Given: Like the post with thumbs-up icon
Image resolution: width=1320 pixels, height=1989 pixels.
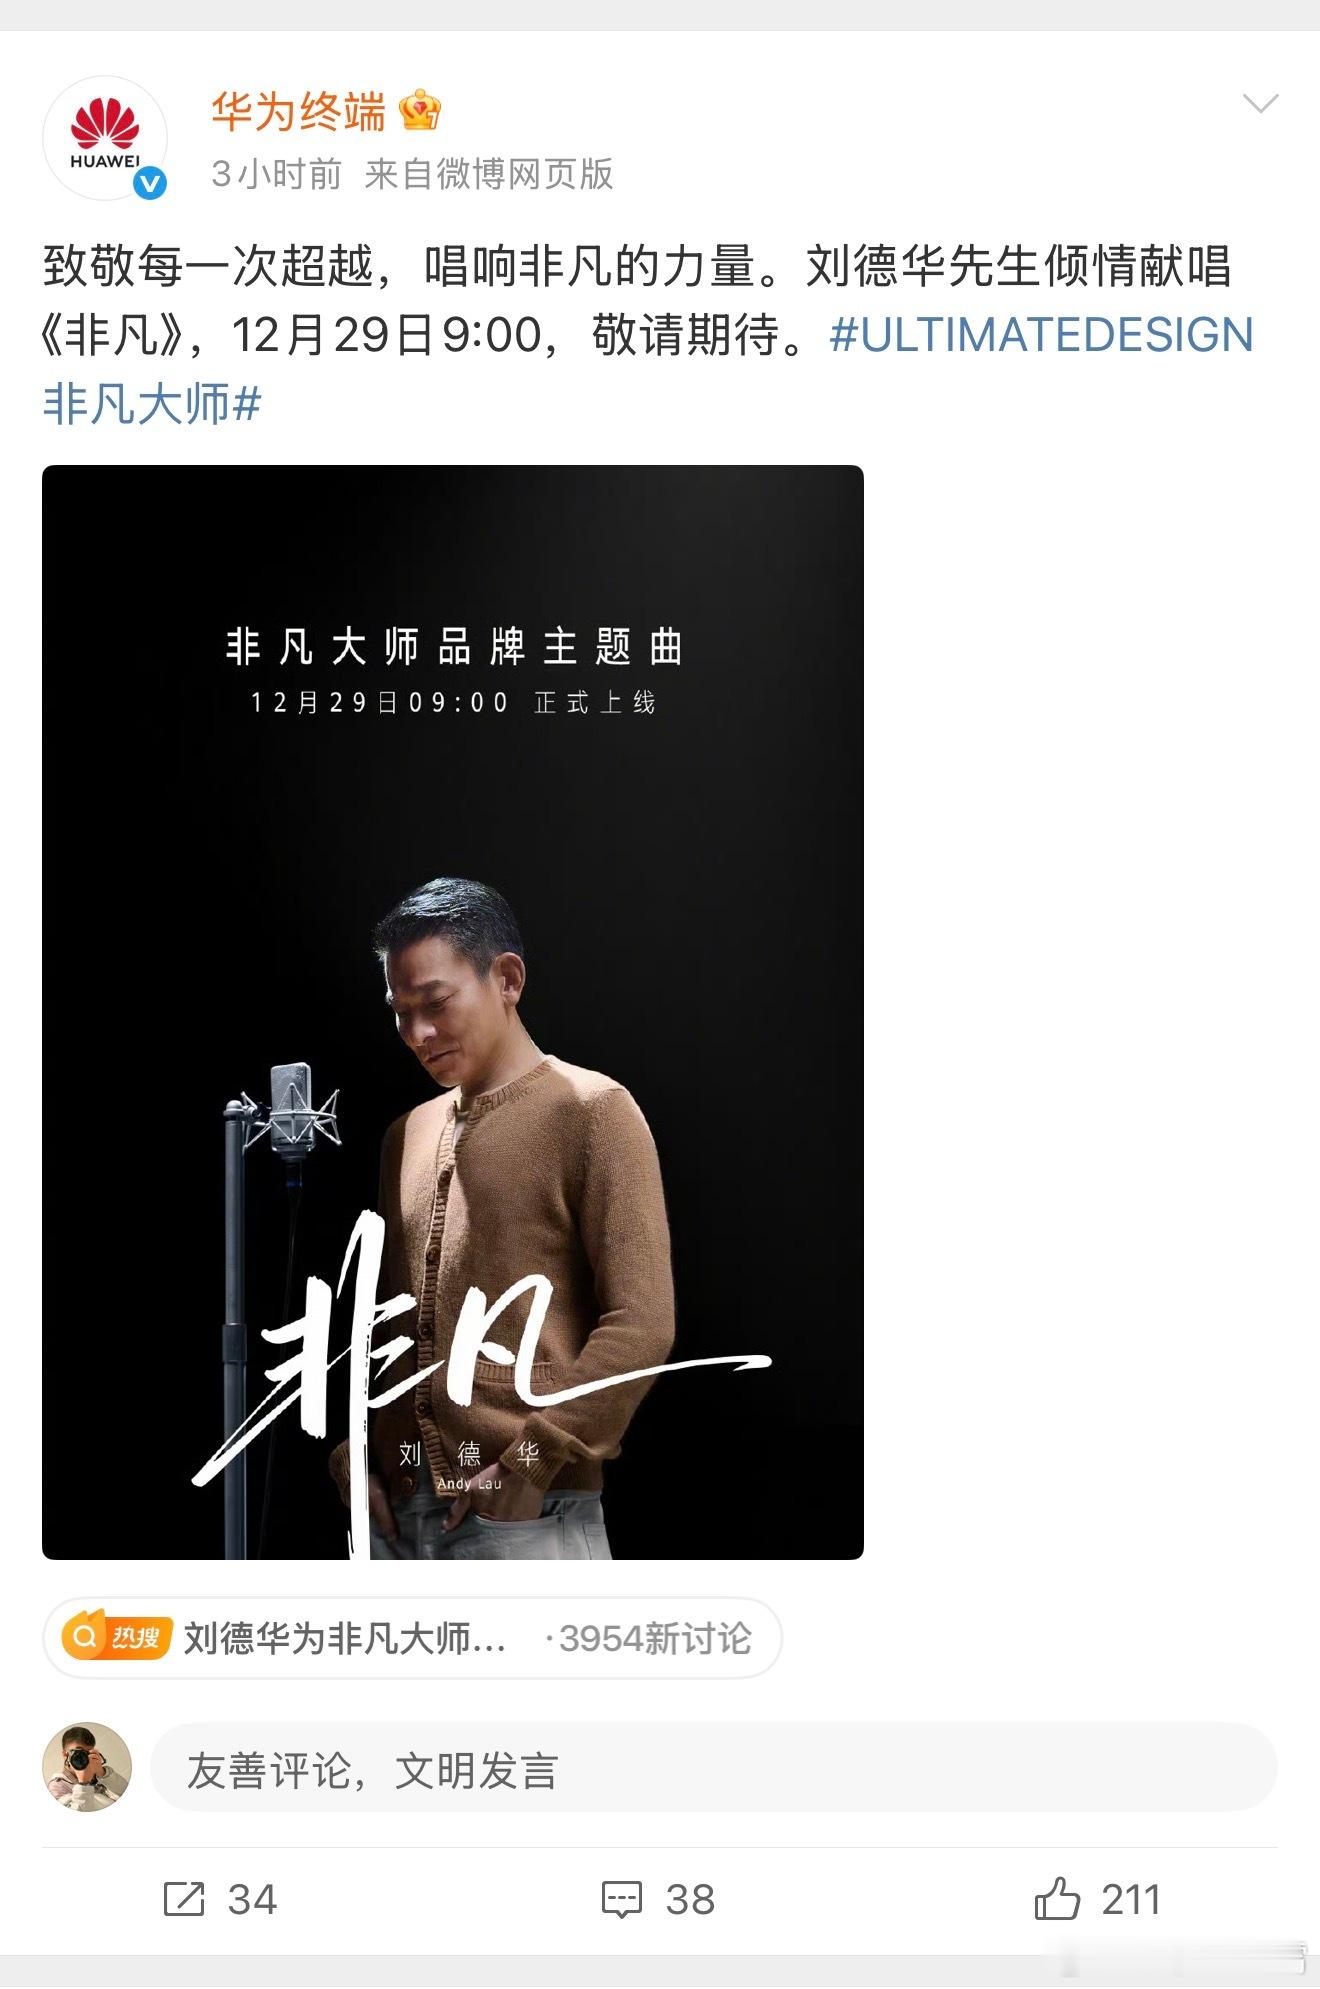Looking at the screenshot, I should click(x=1057, y=1898).
